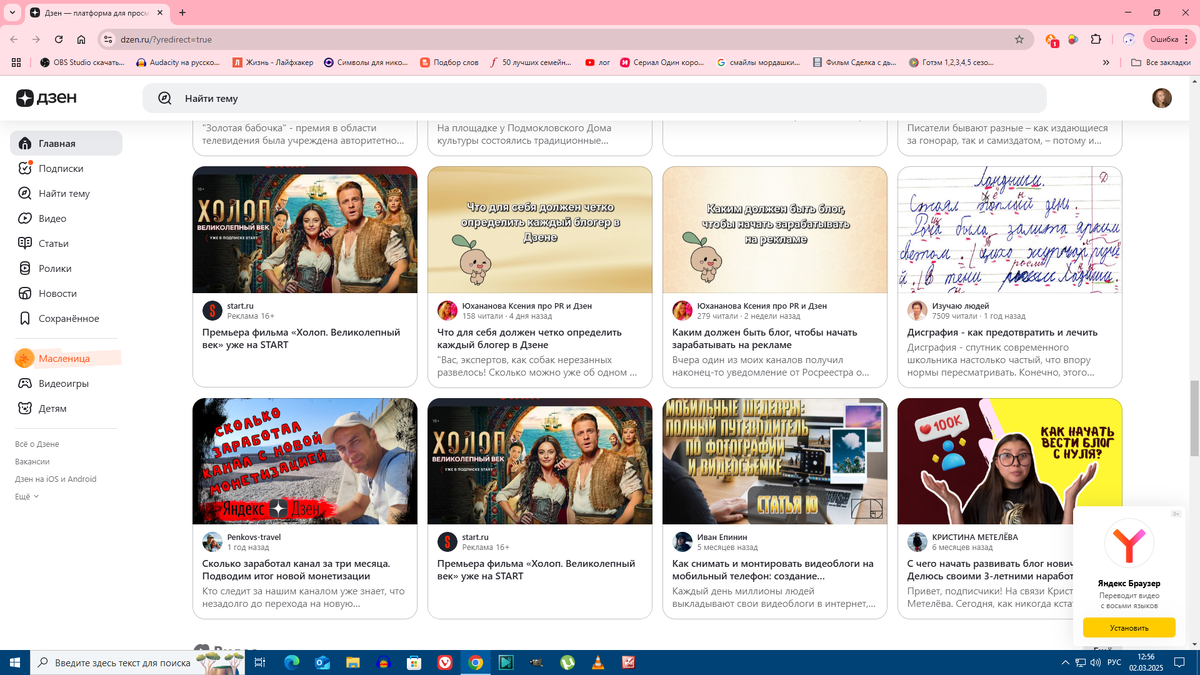Open 'Как начать вести блог с нуля' thumbnail
Viewport: 1200px width, 675px height.
(1010, 462)
